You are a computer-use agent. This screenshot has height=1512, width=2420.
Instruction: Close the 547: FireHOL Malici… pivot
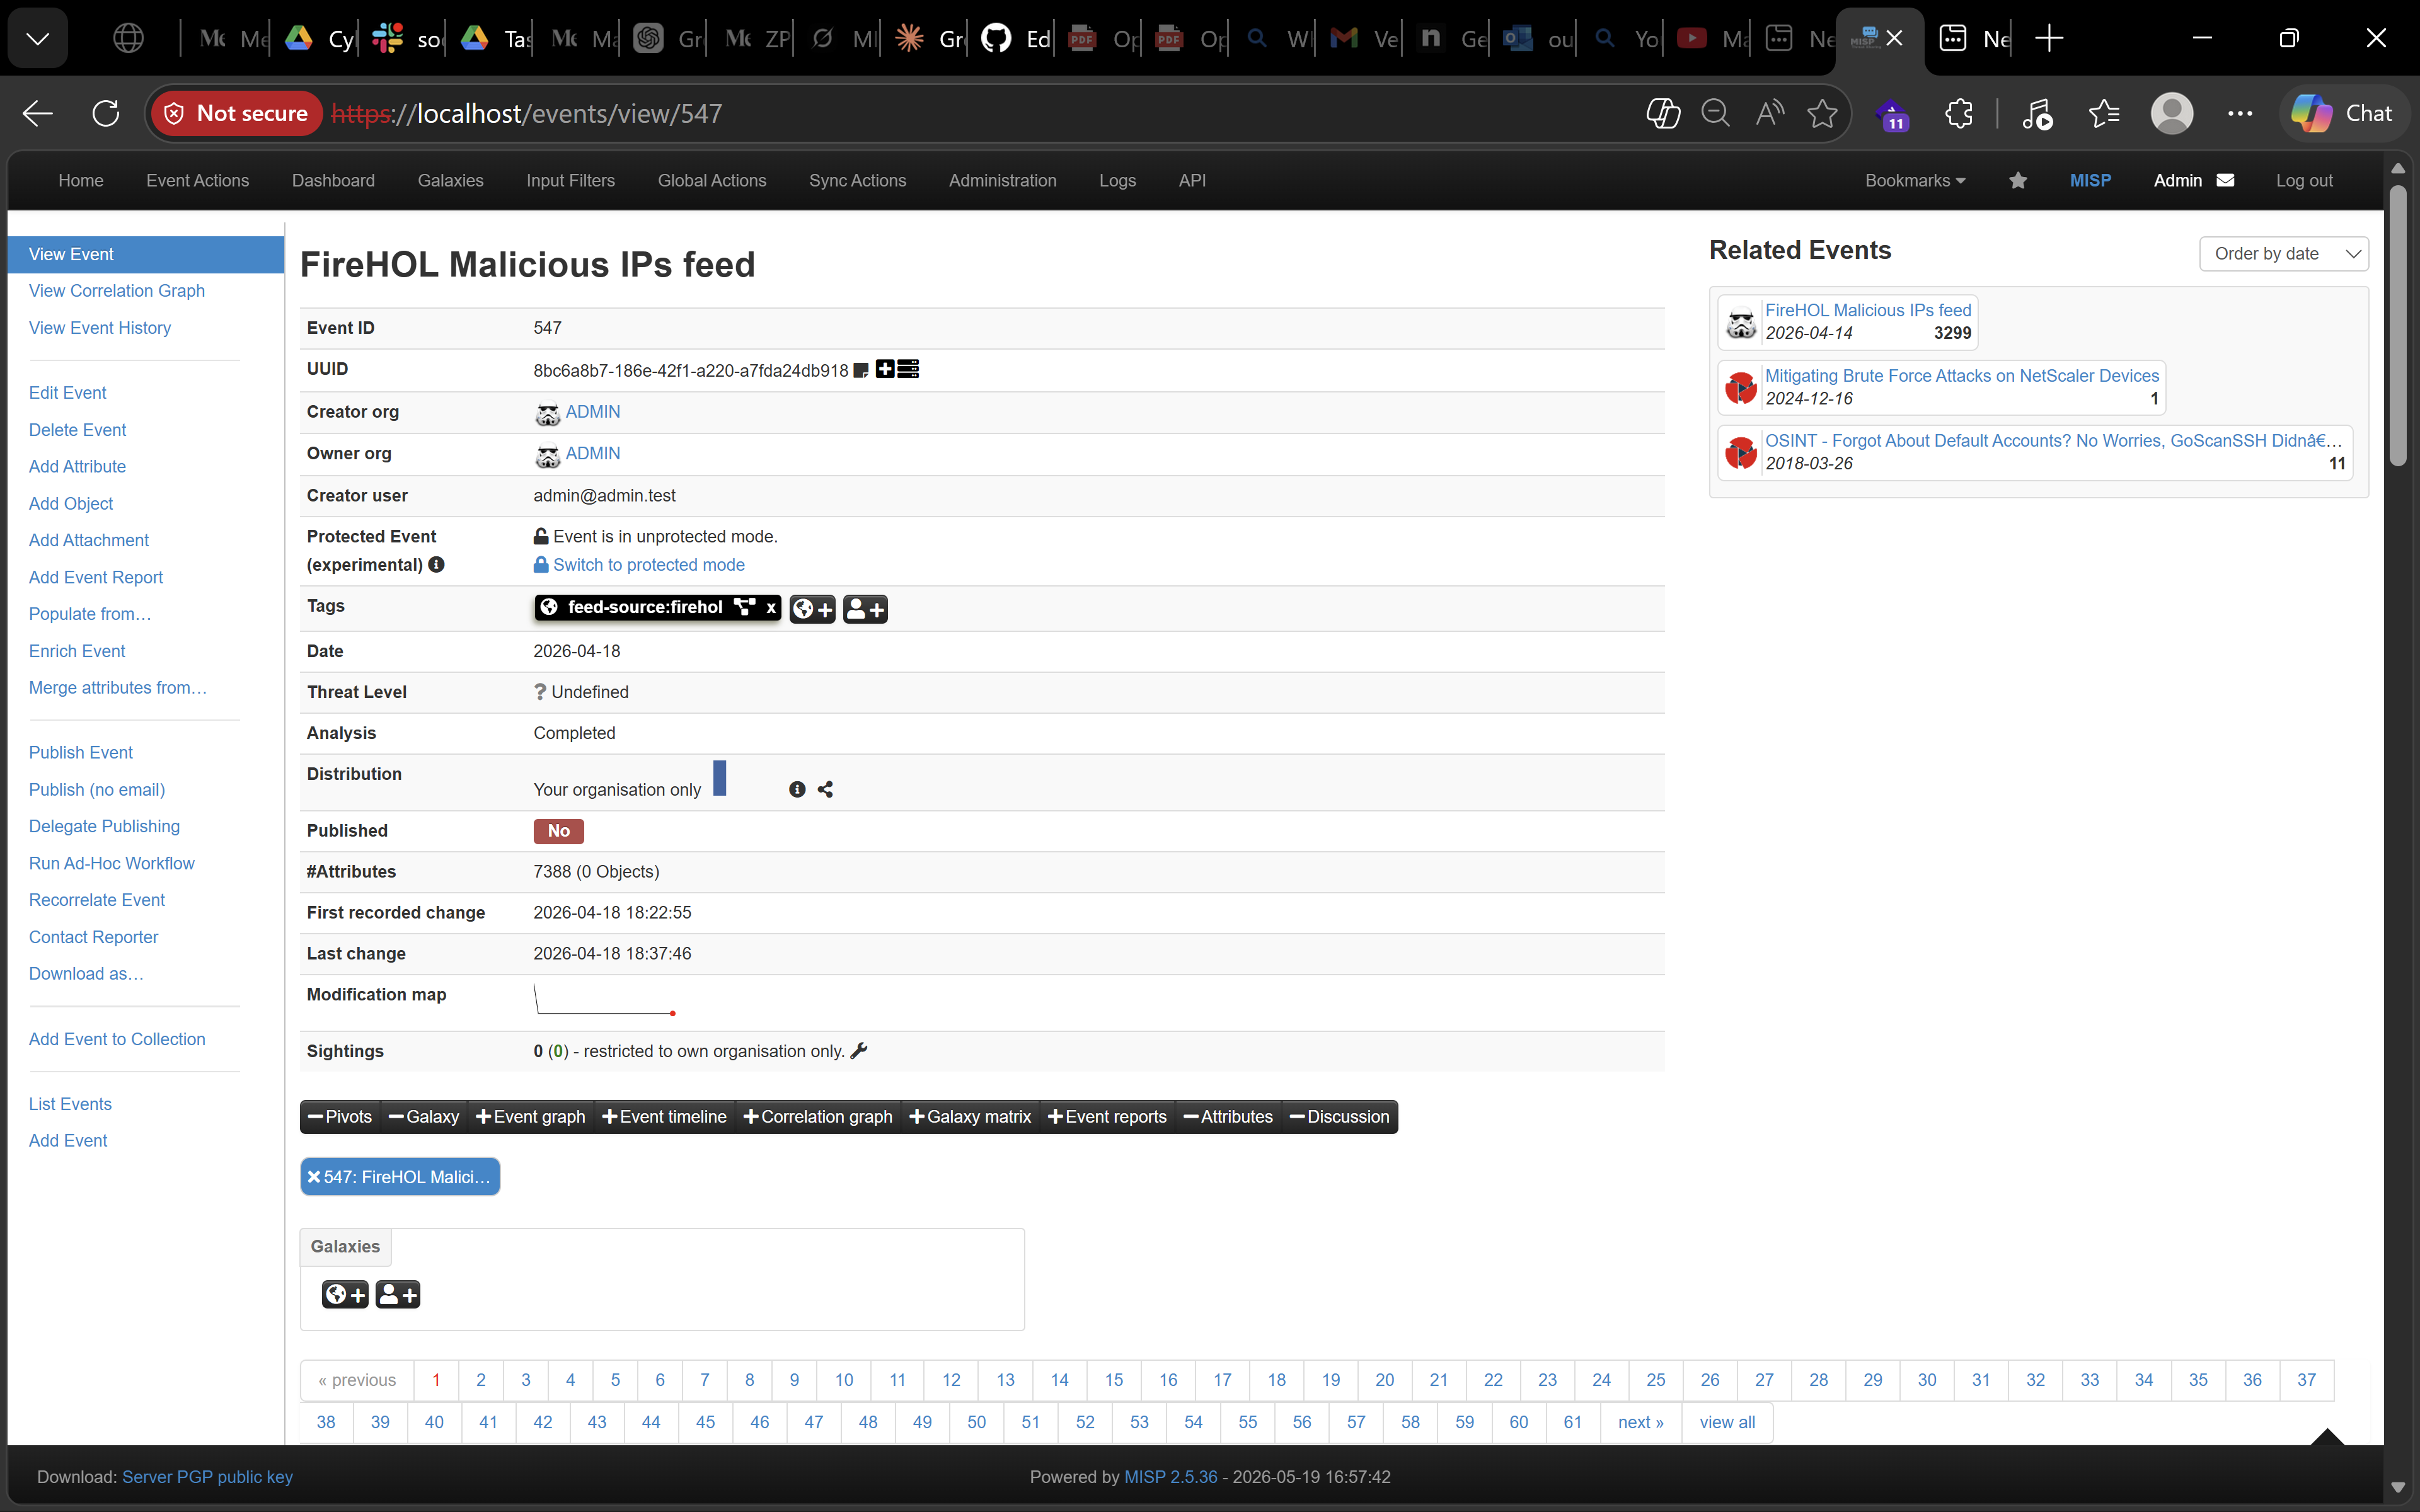coord(313,1177)
